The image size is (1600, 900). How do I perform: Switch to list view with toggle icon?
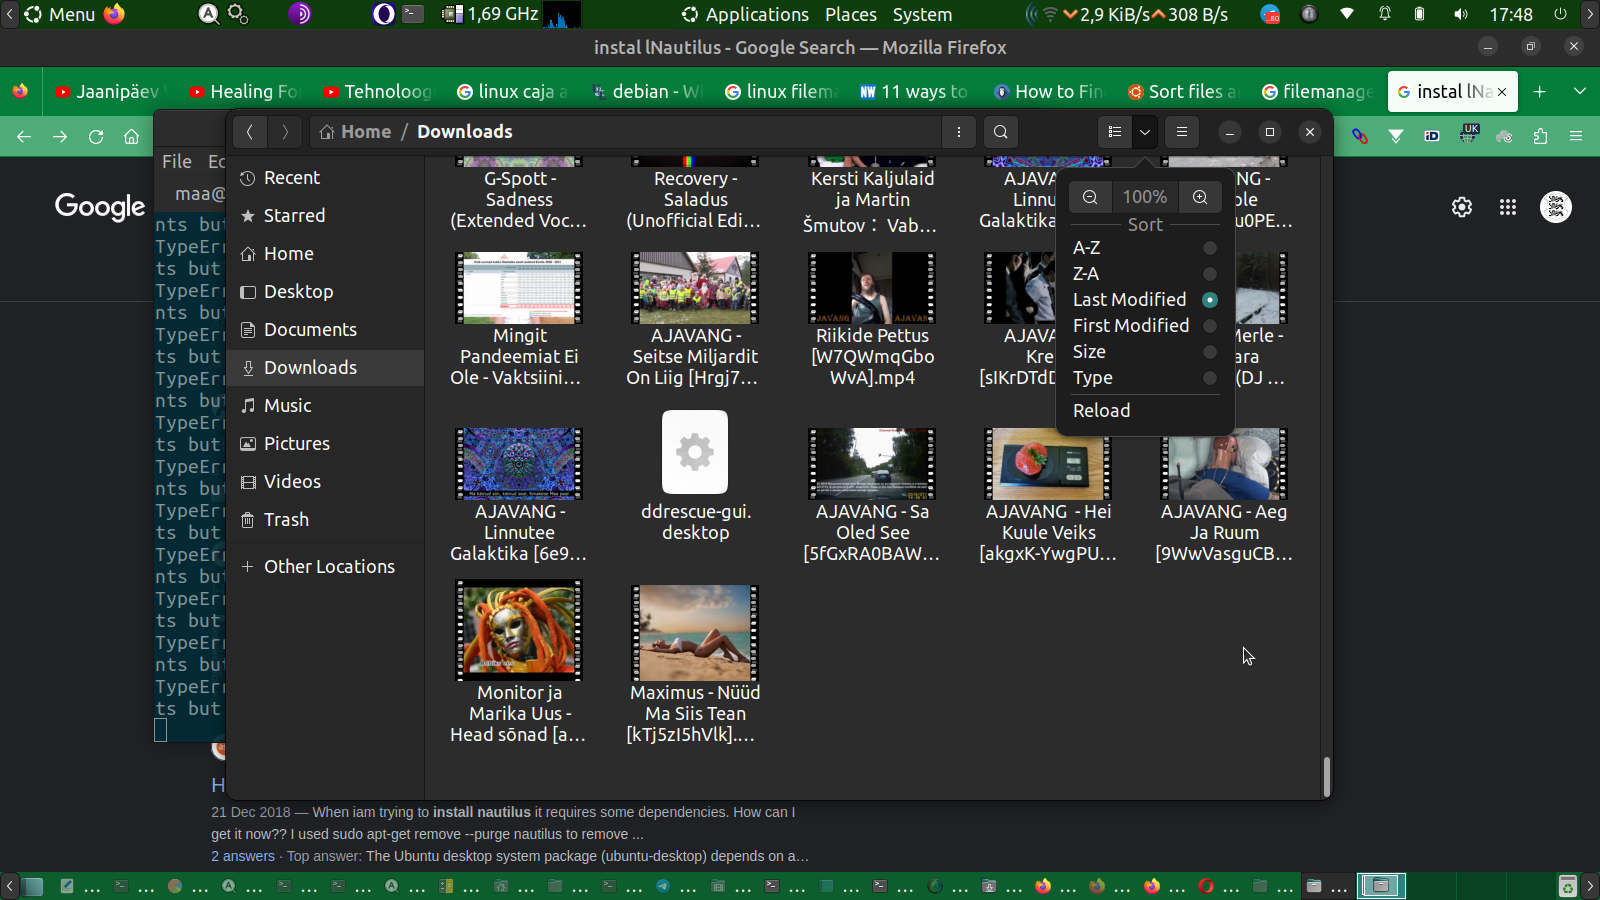click(x=1115, y=132)
